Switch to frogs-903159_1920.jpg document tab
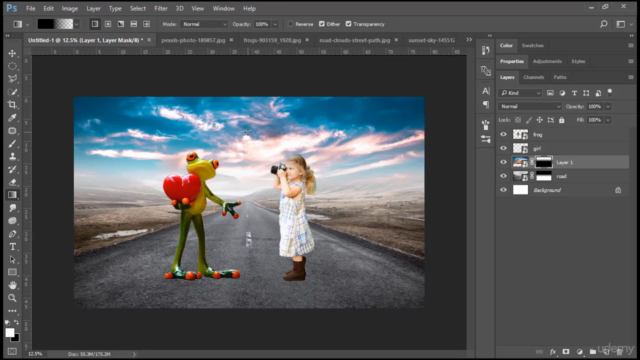The width and height of the screenshot is (640, 360). coord(272,40)
